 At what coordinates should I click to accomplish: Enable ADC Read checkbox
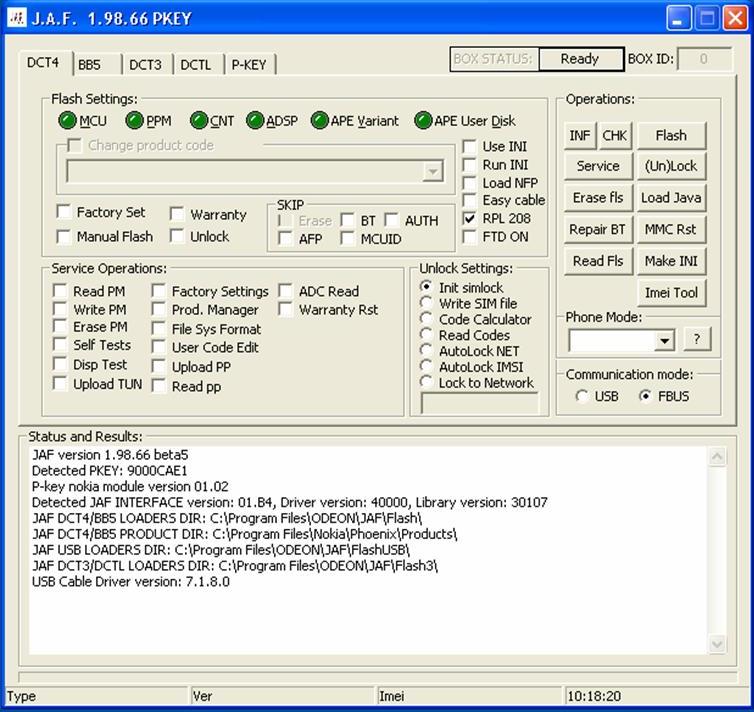[286, 291]
